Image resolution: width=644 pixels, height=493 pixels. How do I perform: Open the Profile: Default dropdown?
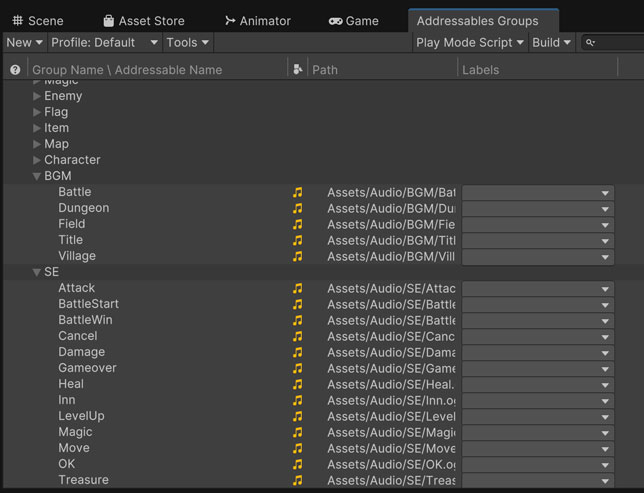104,42
